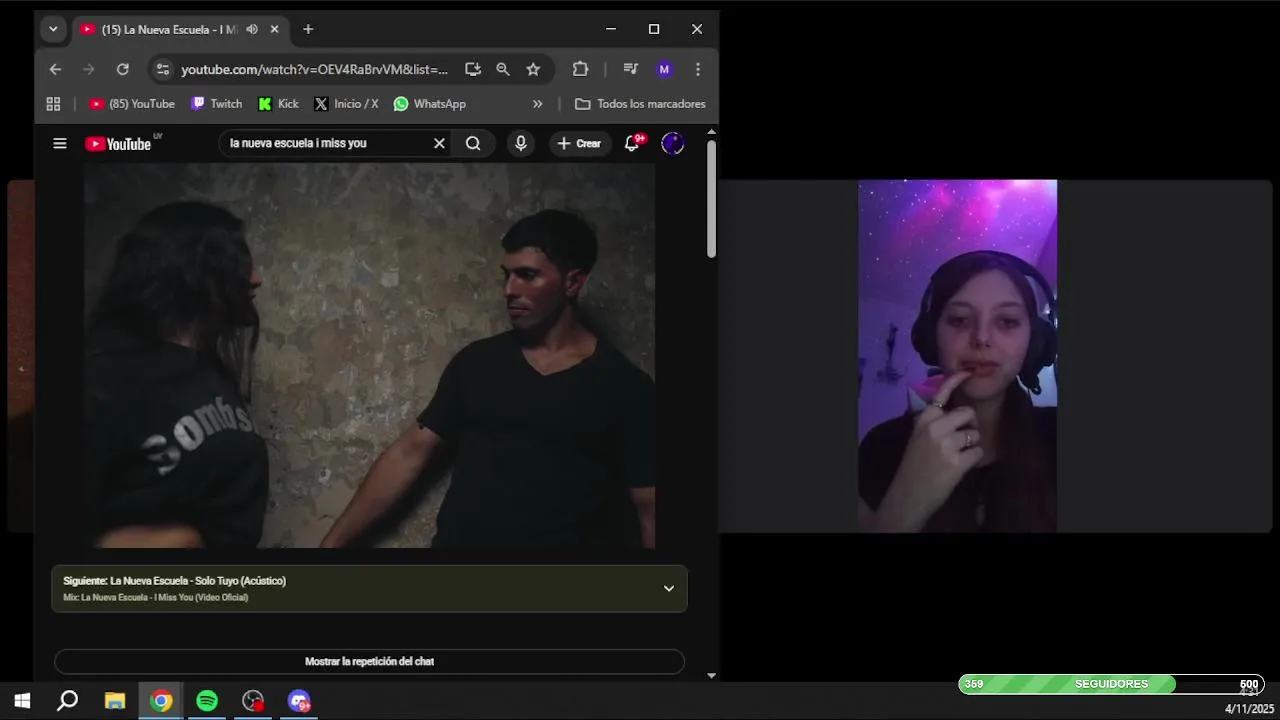The width and height of the screenshot is (1280, 720).
Task: Open the Twitch bookmark
Action: tap(217, 104)
